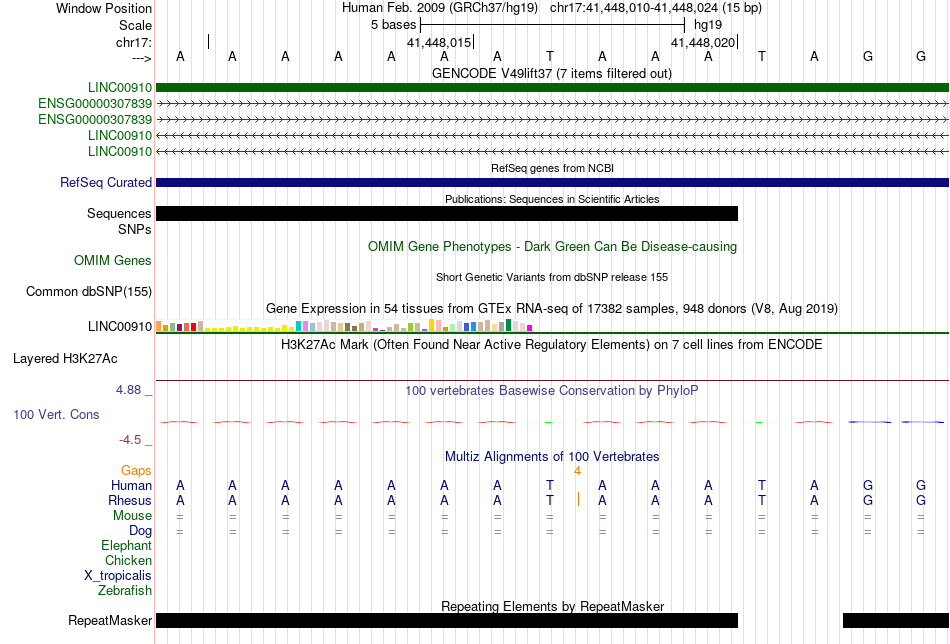The width and height of the screenshot is (950, 644).
Task: Click the 41,448,020 ruler position marker
Action: tap(703, 42)
